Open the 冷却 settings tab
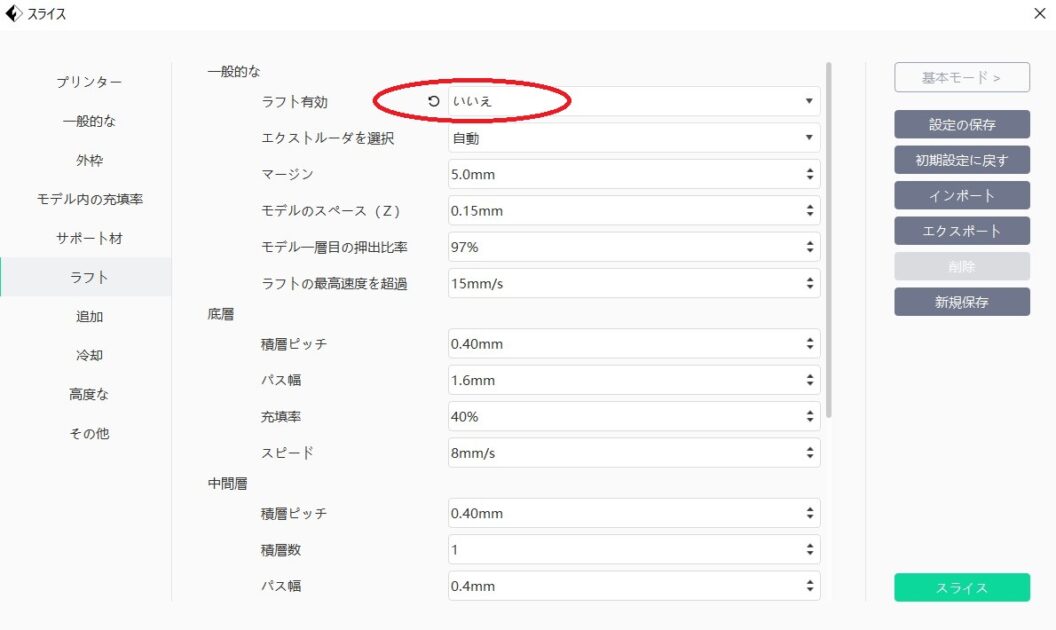Image resolution: width=1056 pixels, height=630 pixels. coord(89,355)
